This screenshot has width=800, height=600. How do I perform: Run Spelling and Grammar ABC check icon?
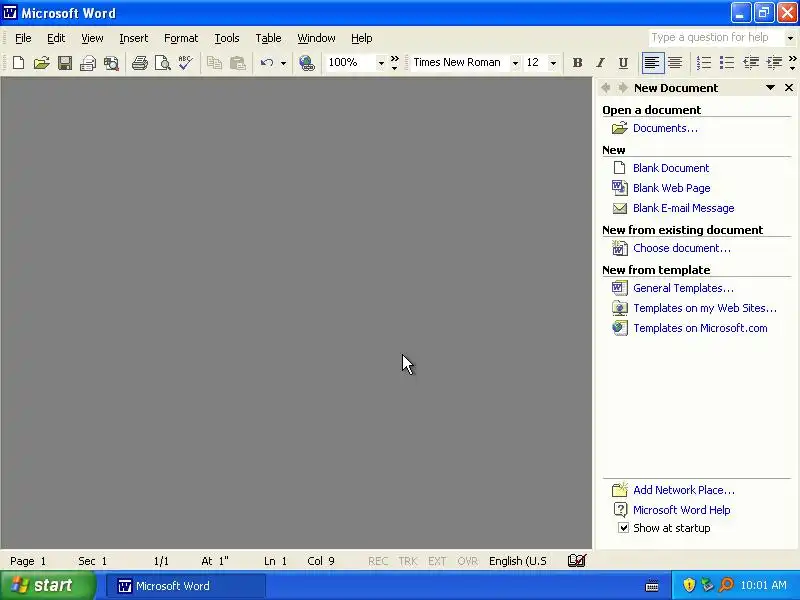click(x=185, y=63)
